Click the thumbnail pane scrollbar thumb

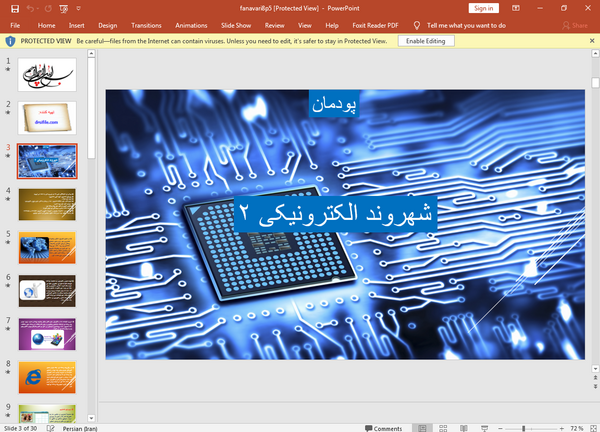pos(91,108)
